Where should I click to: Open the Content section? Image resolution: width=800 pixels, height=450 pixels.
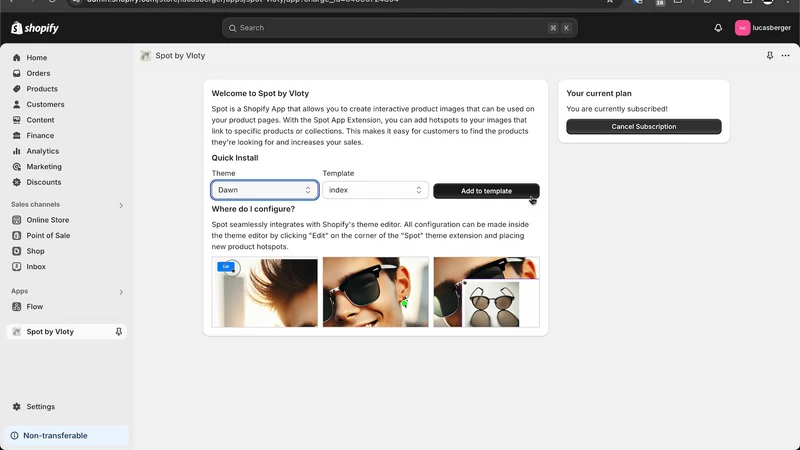coord(40,120)
